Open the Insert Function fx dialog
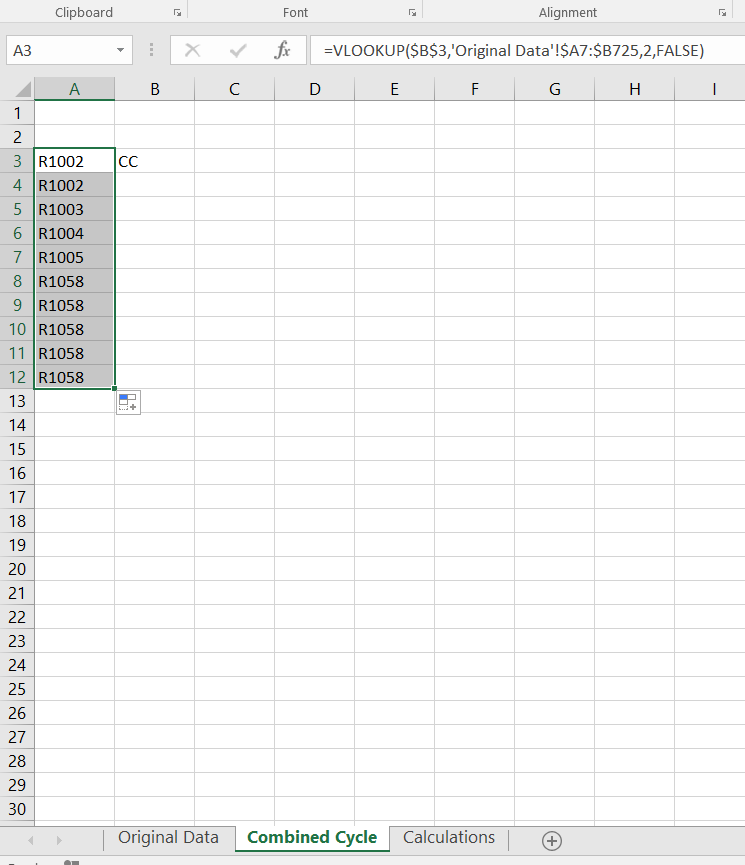This screenshot has width=745, height=865. [282, 51]
